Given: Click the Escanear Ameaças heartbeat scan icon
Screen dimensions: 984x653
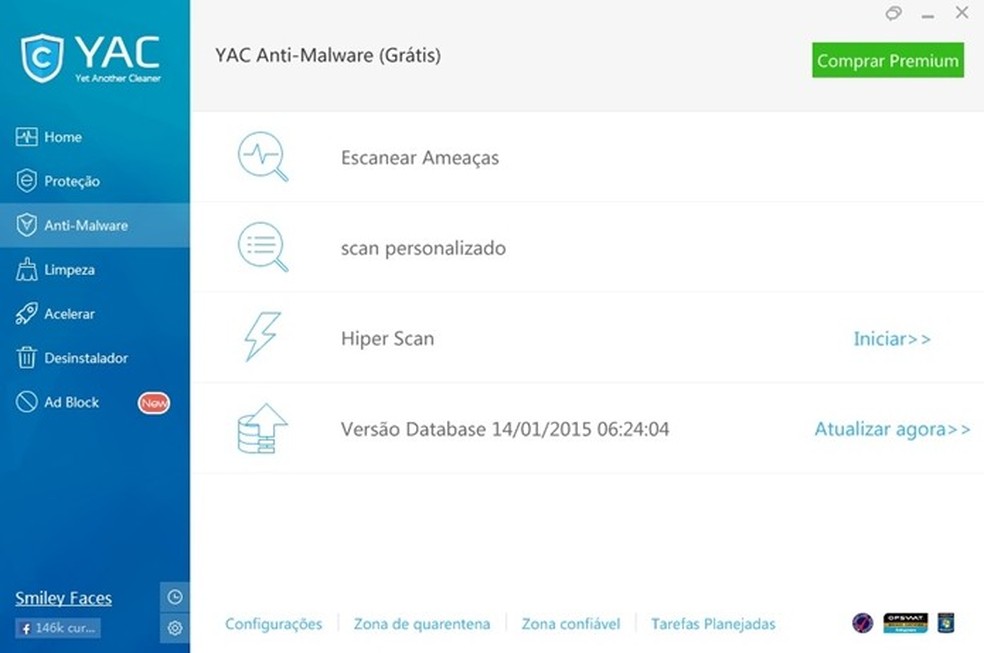Looking at the screenshot, I should (263, 156).
